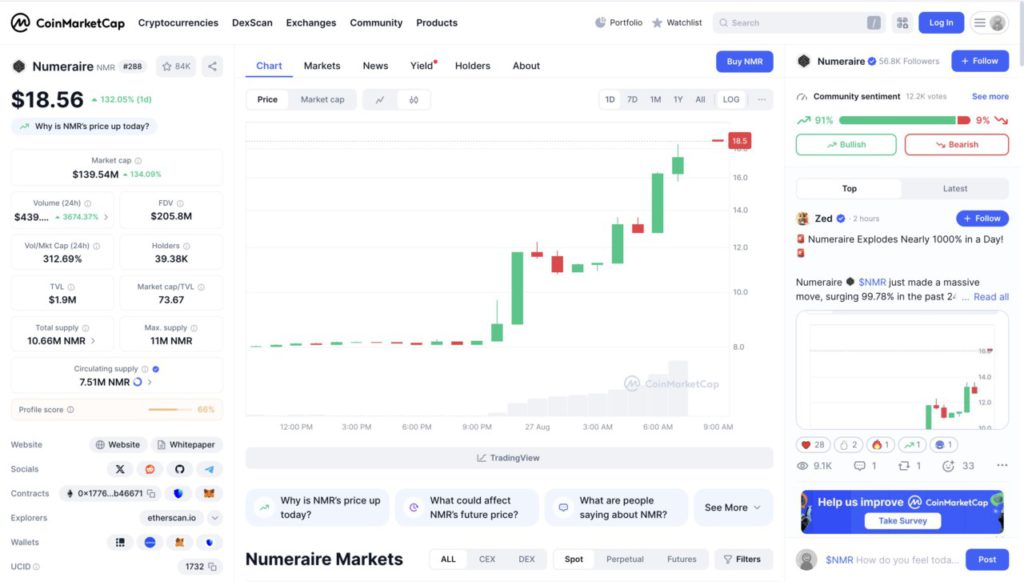The image size is (1024, 582).
Task: Switch to the candlestick chart icon
Action: (x=413, y=100)
